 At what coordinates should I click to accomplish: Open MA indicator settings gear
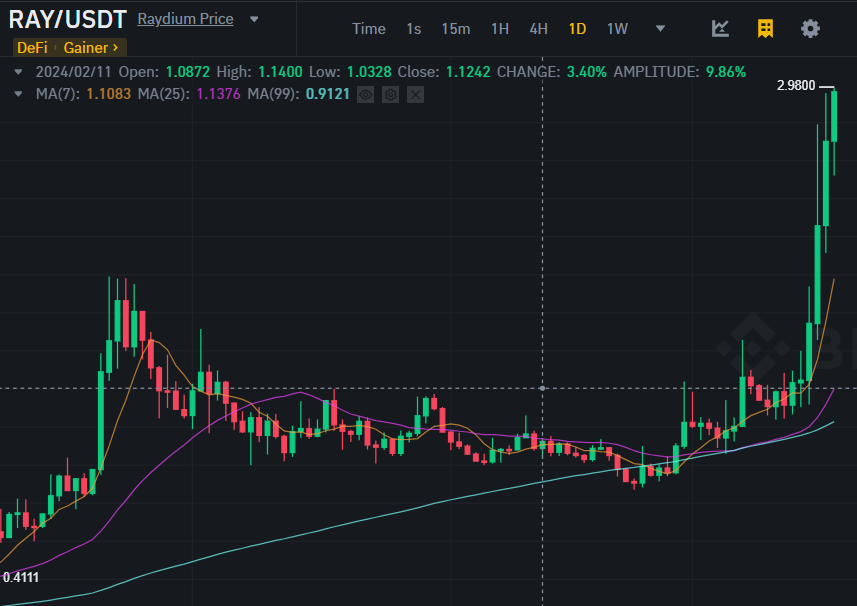click(390, 95)
